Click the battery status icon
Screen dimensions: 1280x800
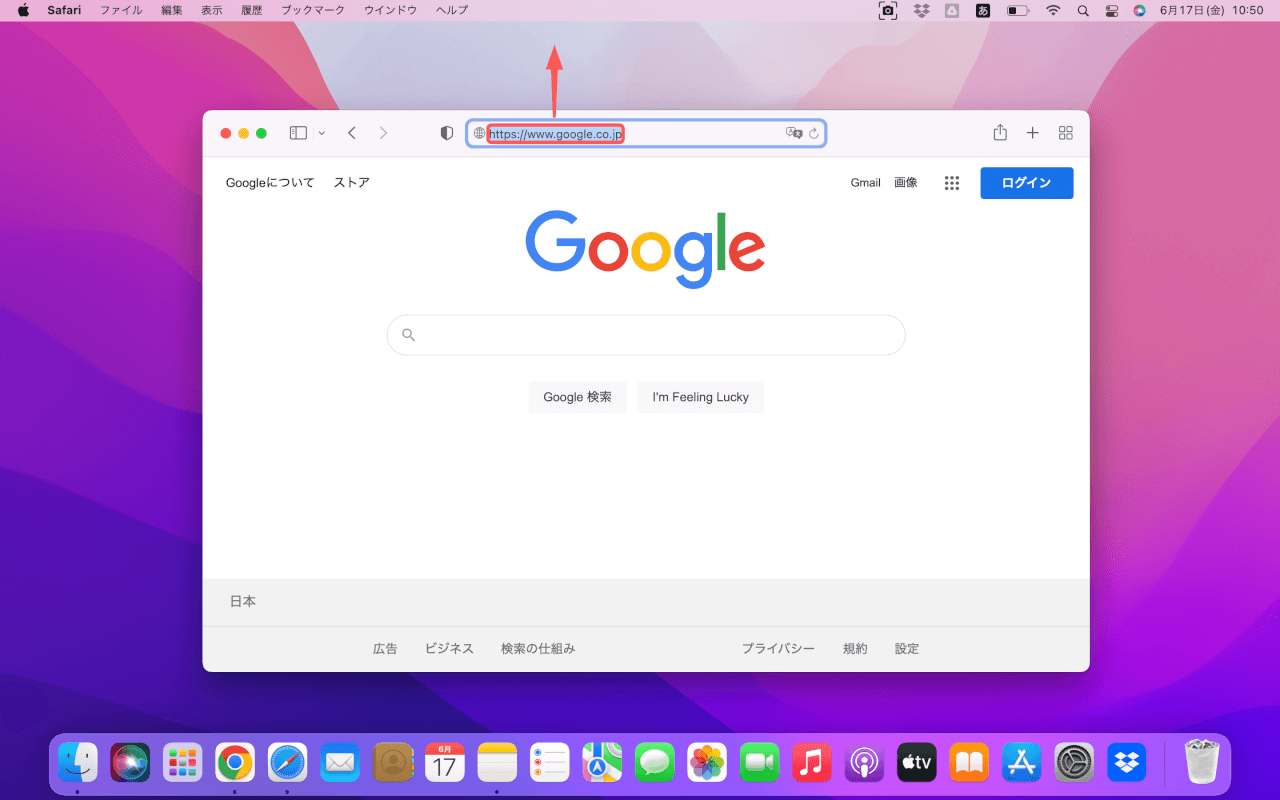[x=1018, y=10]
